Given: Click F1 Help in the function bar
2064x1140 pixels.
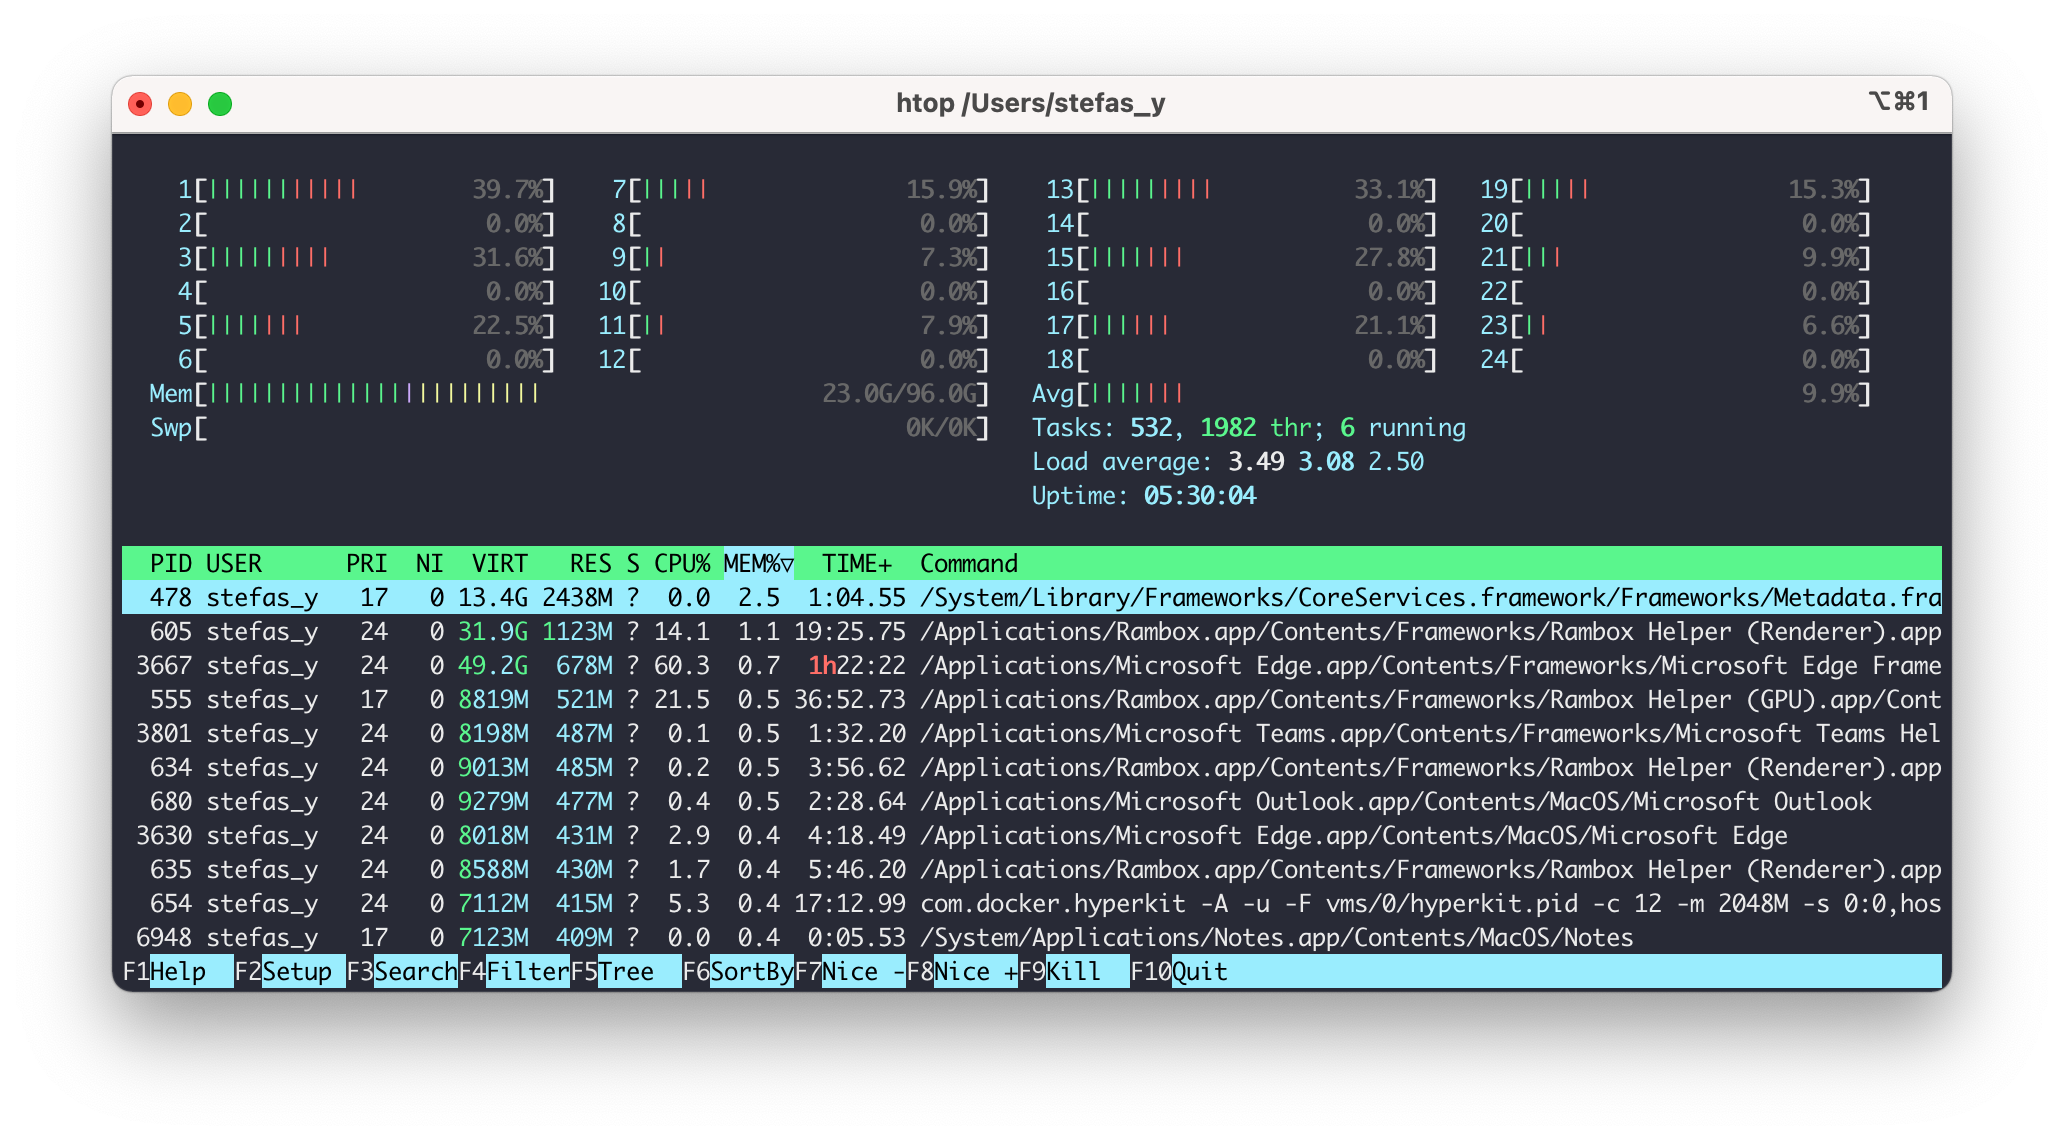Looking at the screenshot, I should 165,972.
